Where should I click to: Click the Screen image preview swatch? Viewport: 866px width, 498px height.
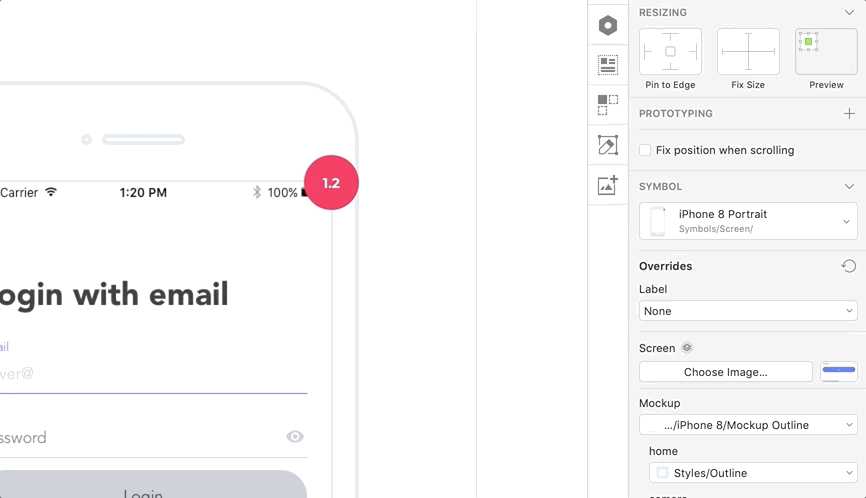pos(838,371)
